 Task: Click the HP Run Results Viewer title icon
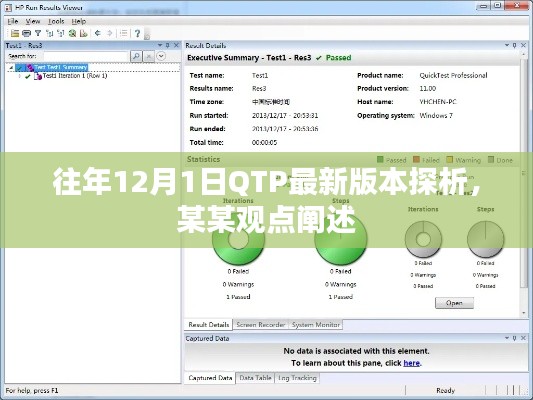[8, 7]
